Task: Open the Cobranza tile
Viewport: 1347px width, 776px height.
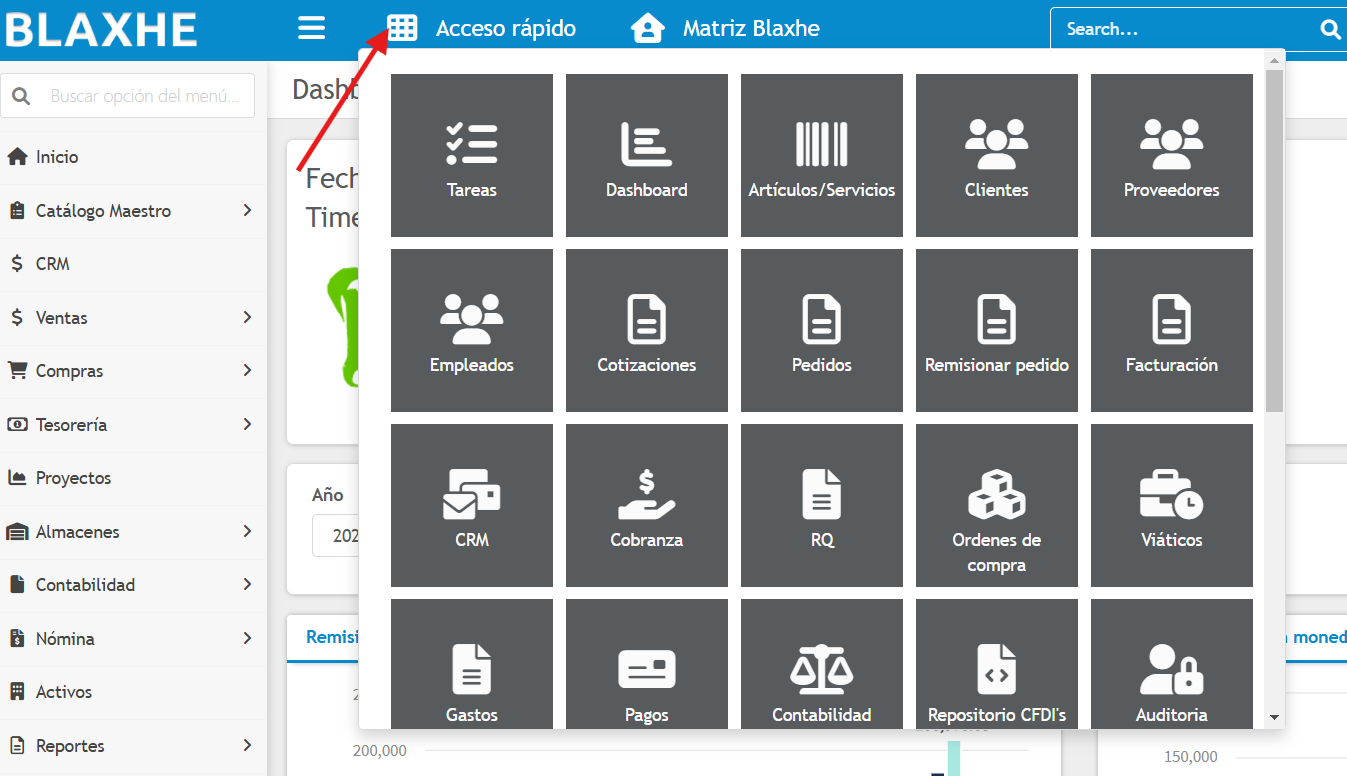Action: coord(647,505)
